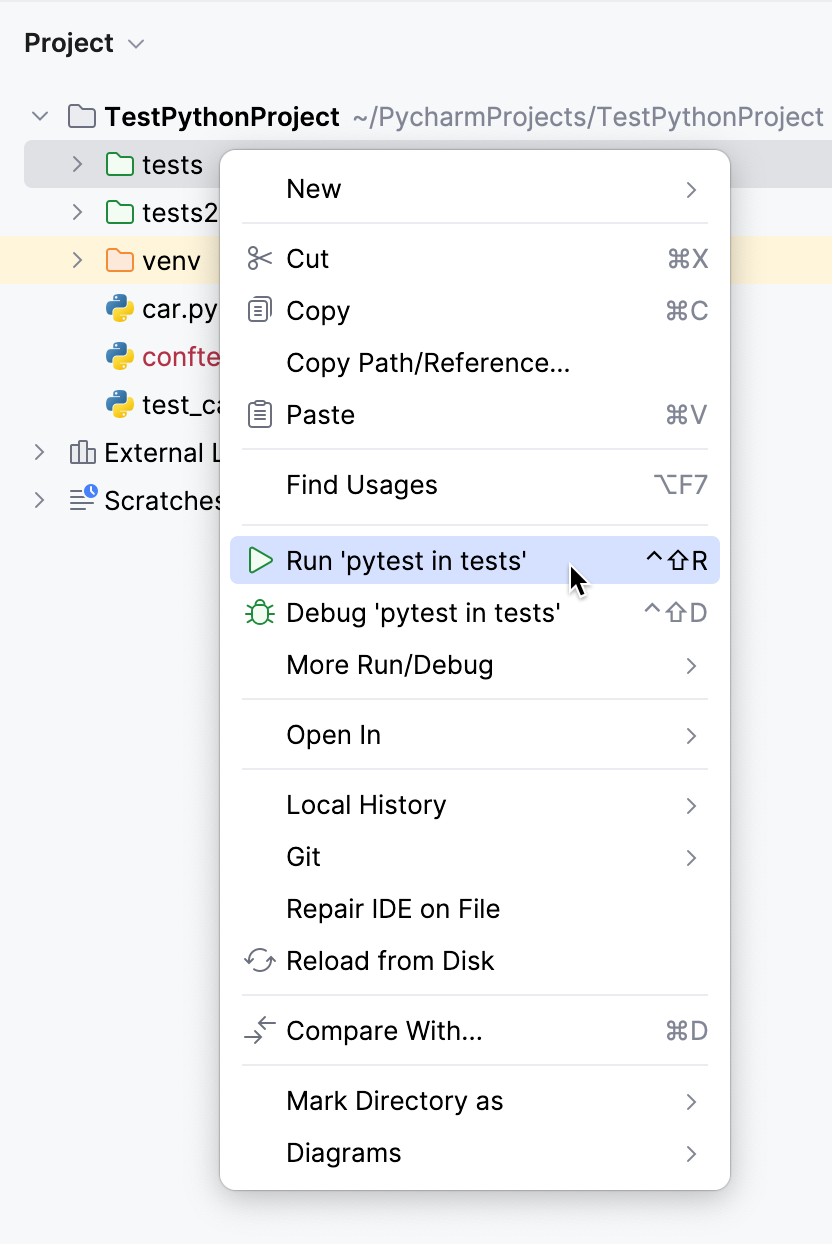Click the green Run icon next to 'pytest in tests'

[x=259, y=561]
